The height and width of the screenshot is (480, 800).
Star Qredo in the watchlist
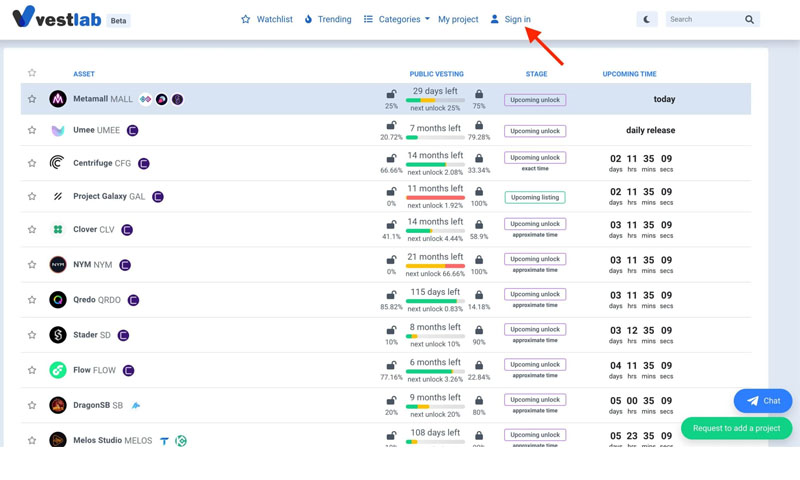pos(32,300)
